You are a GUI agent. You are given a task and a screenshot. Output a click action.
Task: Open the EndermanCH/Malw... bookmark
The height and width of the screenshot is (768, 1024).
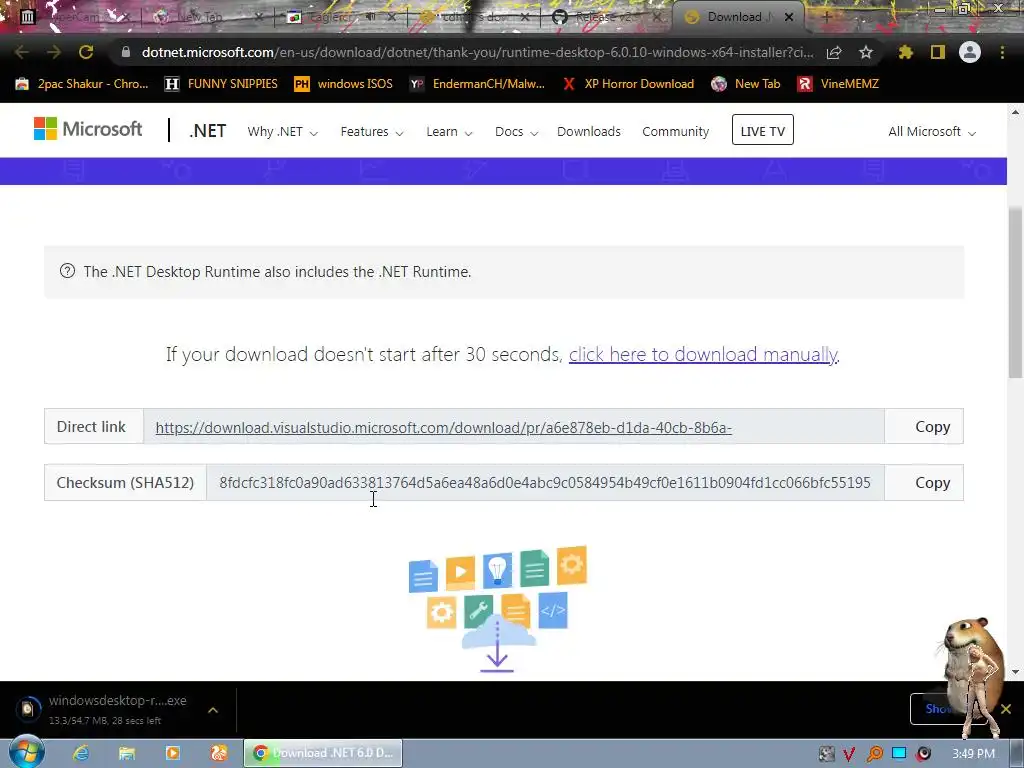(x=477, y=84)
